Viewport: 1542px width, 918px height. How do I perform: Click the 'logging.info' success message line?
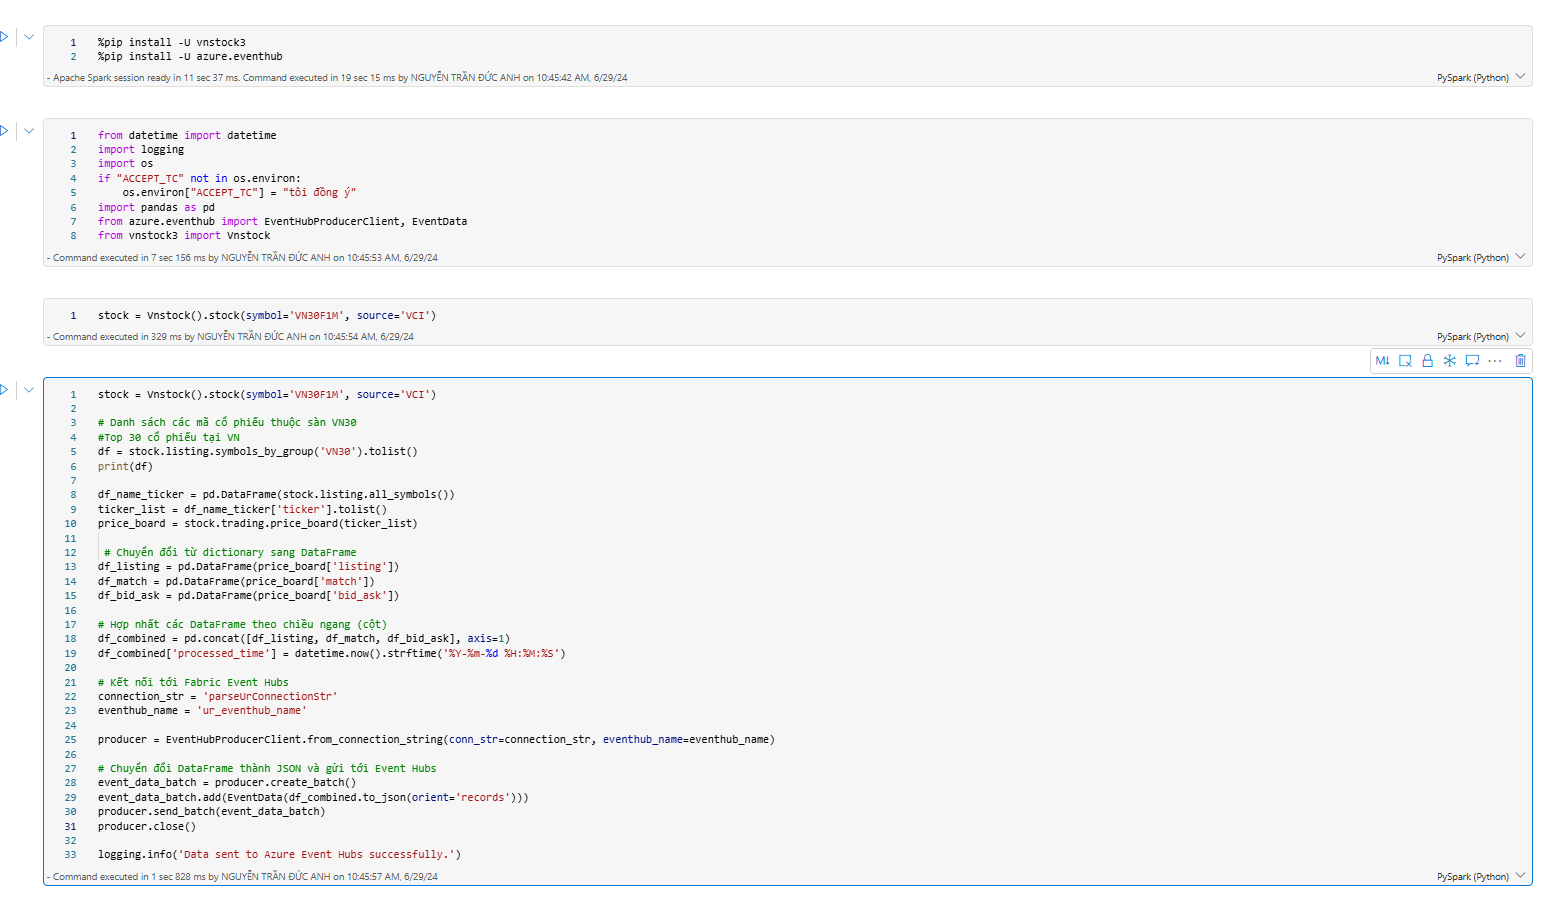tap(279, 855)
